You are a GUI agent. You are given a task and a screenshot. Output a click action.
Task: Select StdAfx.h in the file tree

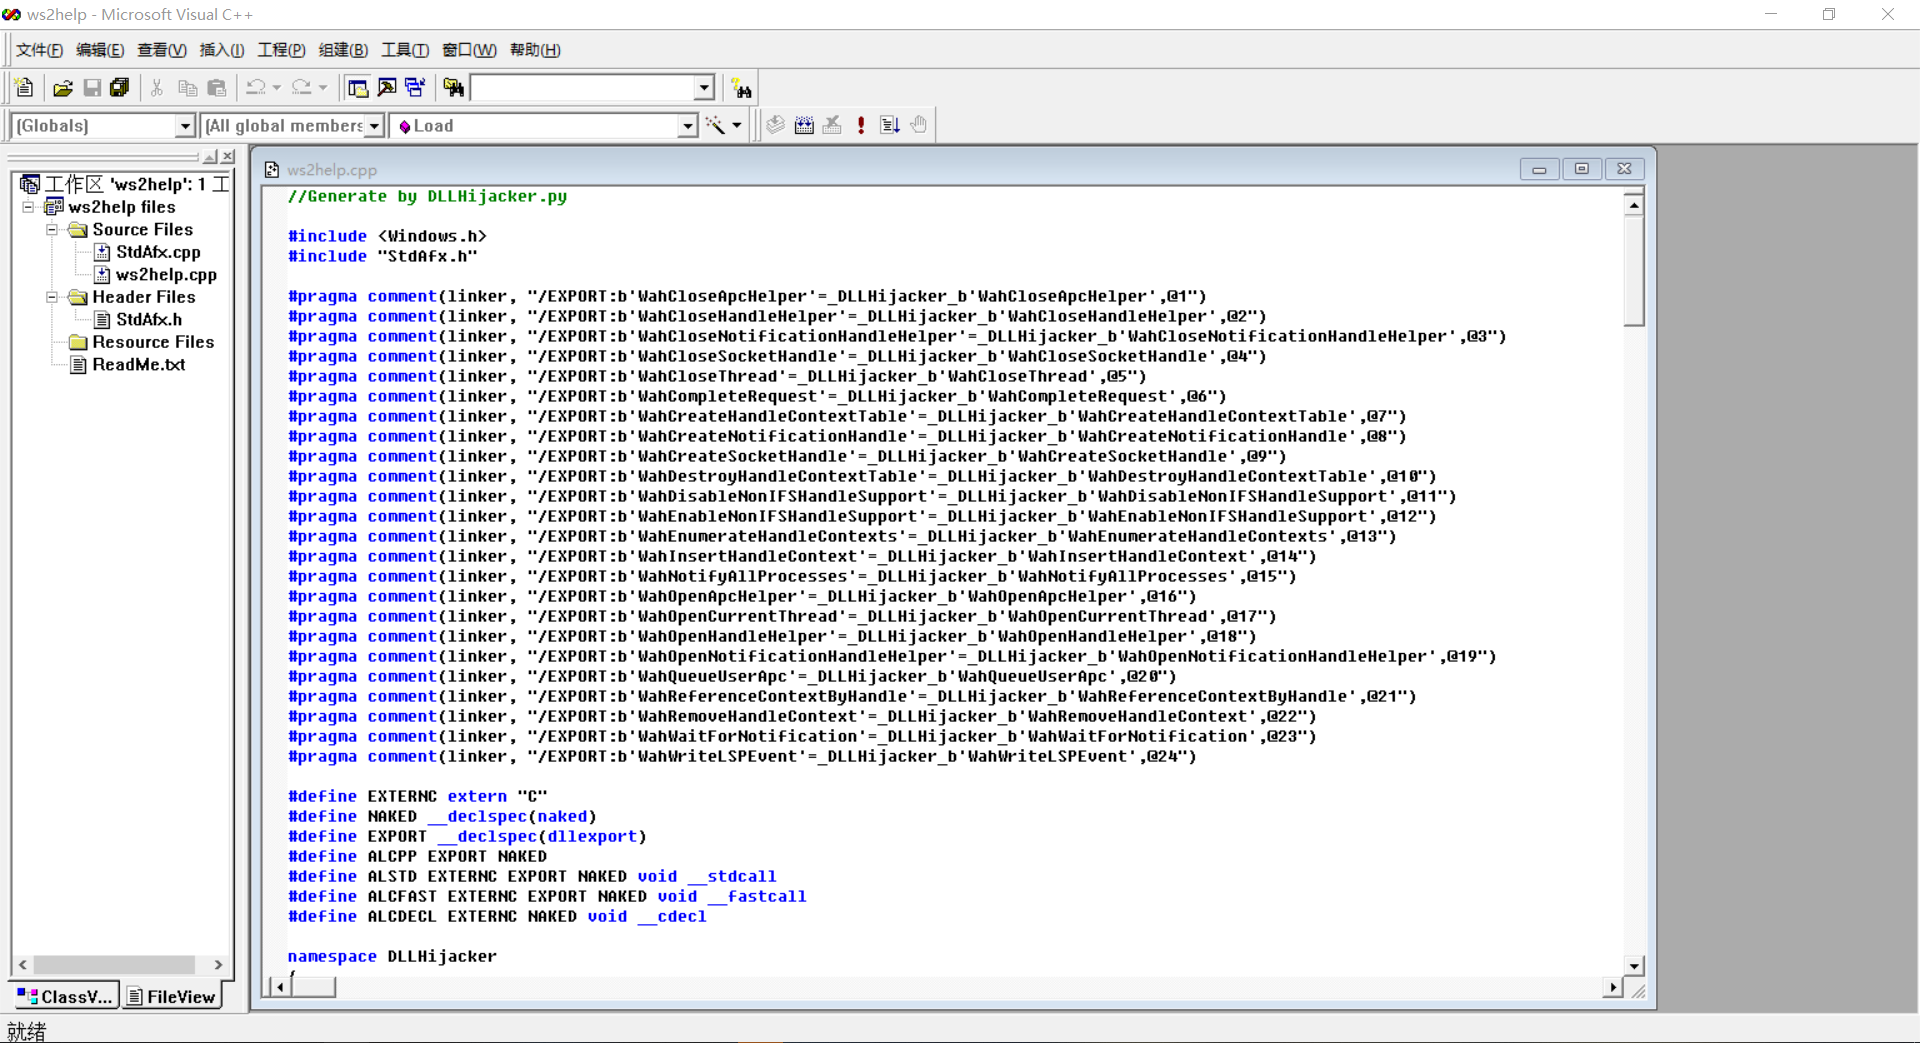[x=149, y=319]
